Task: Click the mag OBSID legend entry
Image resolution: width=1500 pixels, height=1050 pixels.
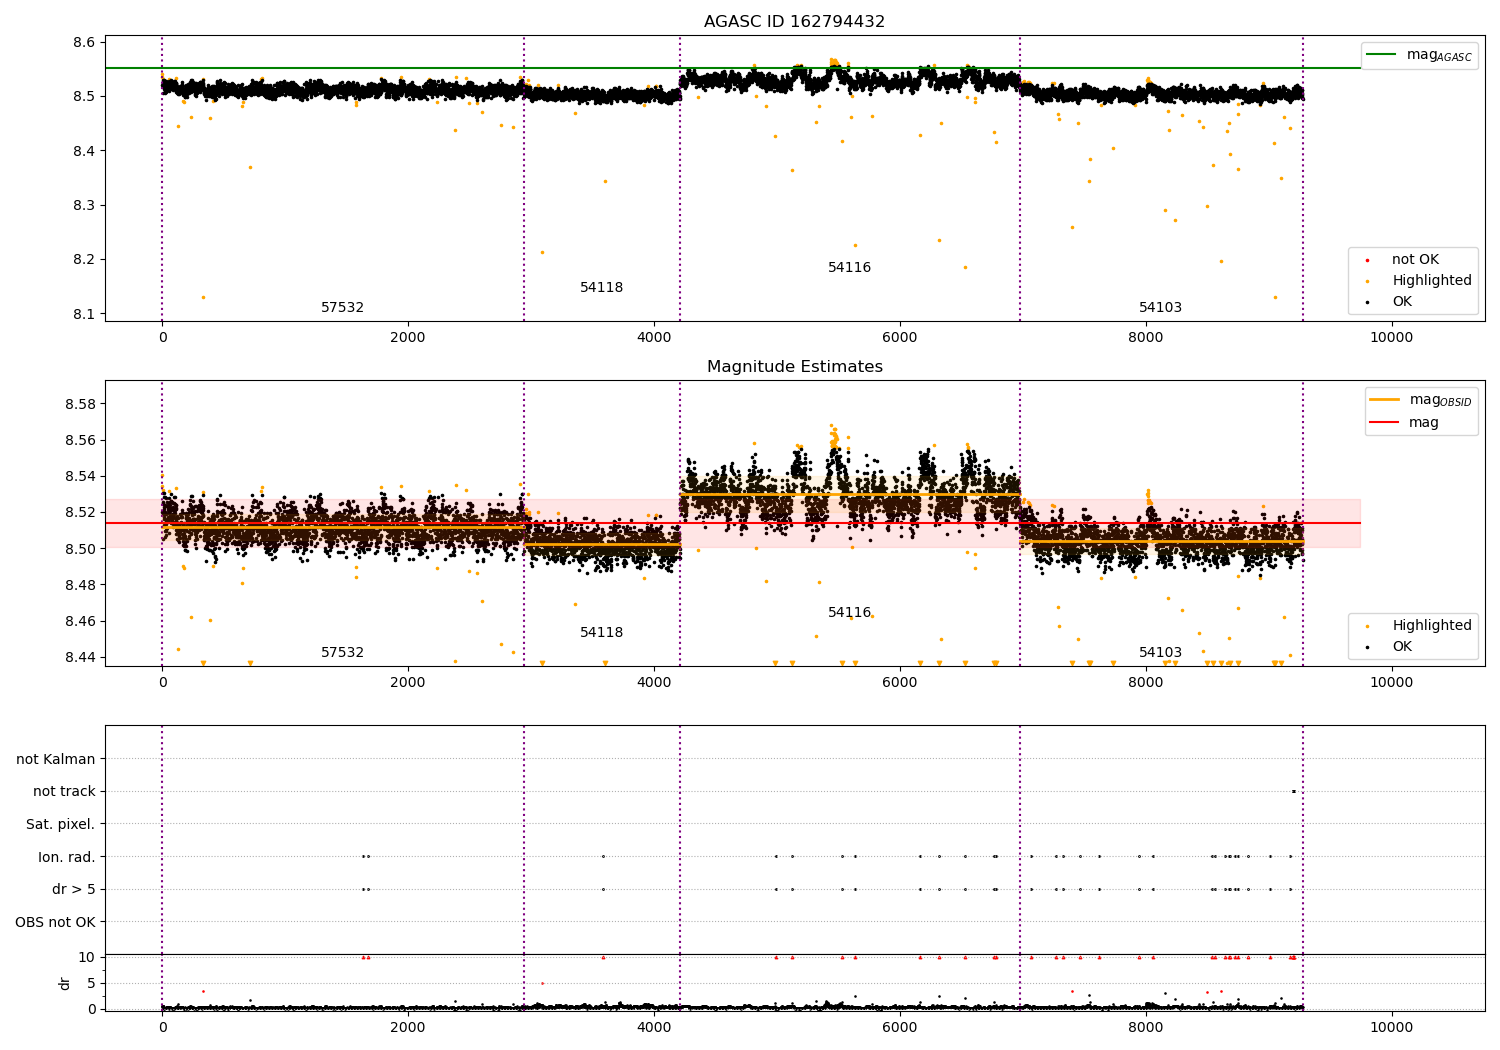Action: [1420, 400]
